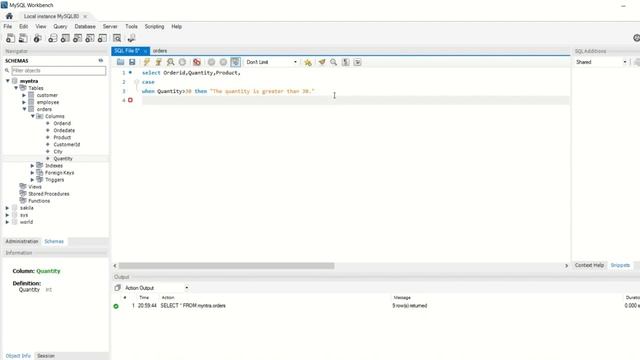Image resolution: width=640 pixels, height=360 pixels.
Task: Switch to Context Help tab
Action: click(589, 265)
